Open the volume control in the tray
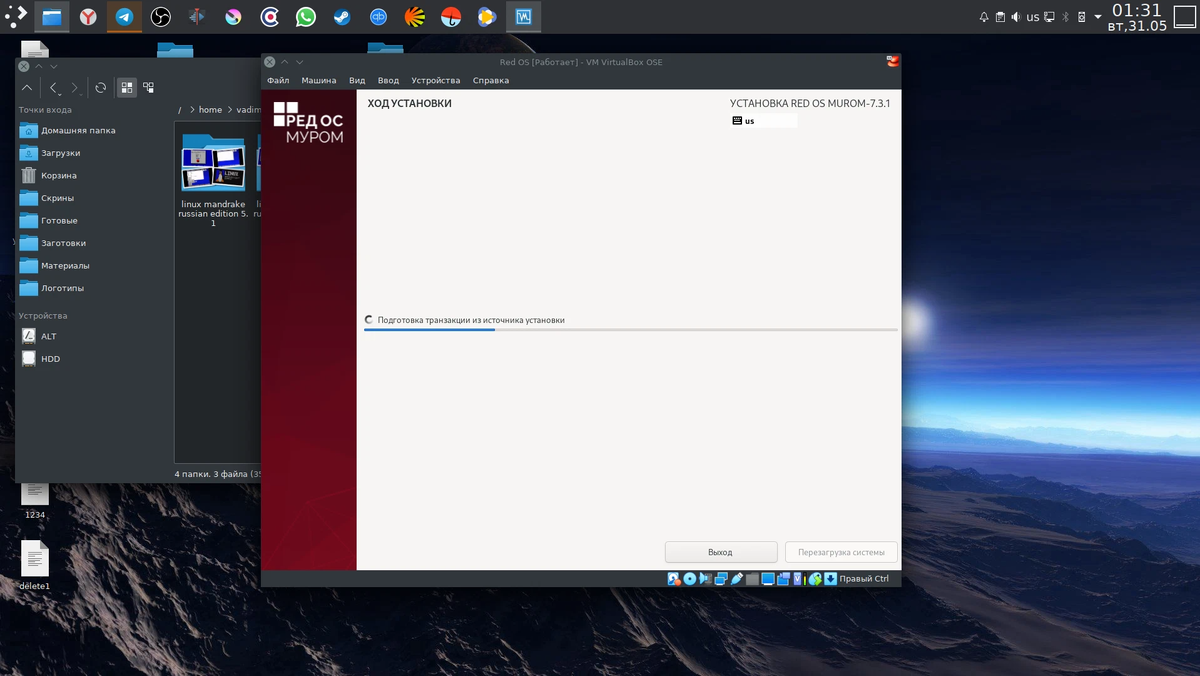 [x=1016, y=17]
